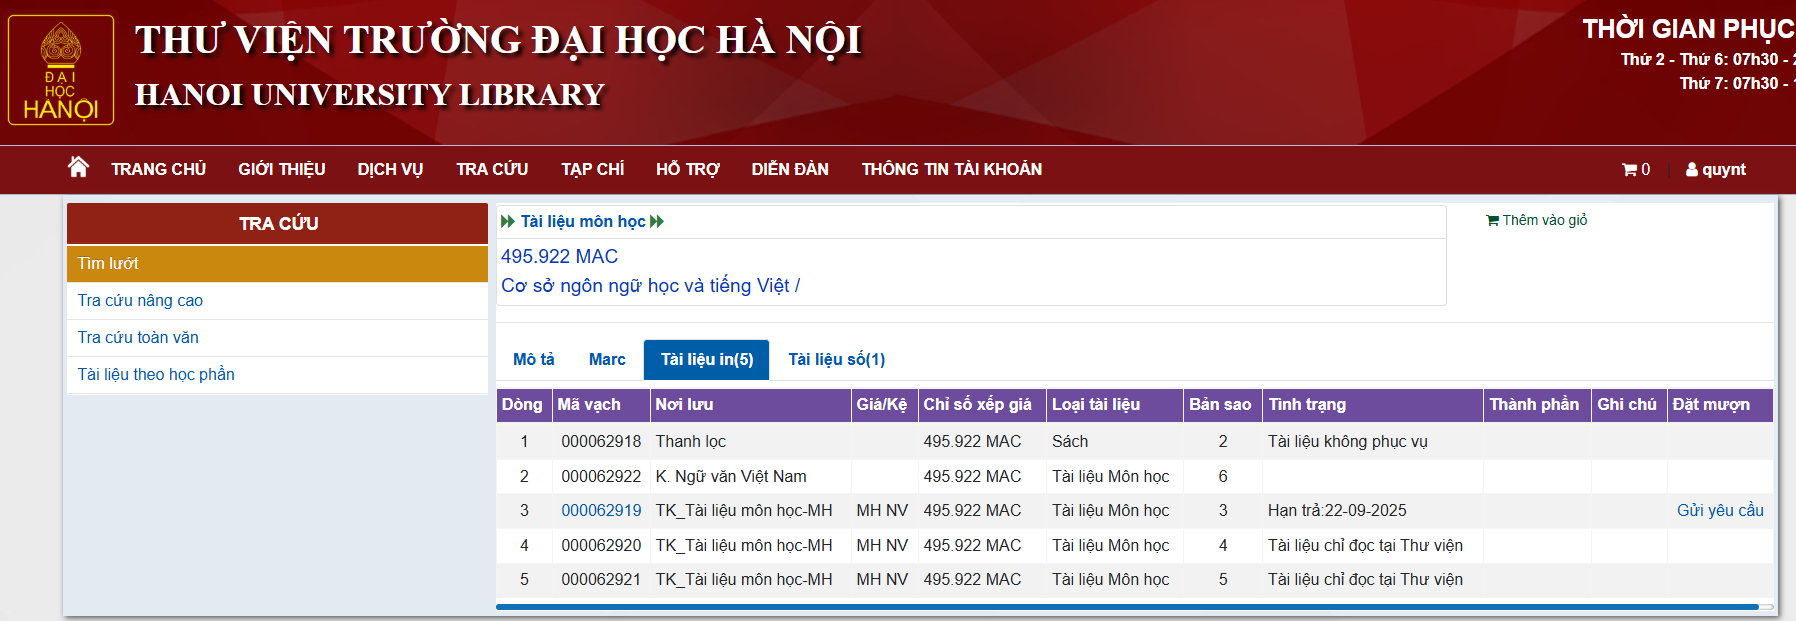Click the Hanoi University logo
This screenshot has height=621, width=1796.
(x=61, y=70)
